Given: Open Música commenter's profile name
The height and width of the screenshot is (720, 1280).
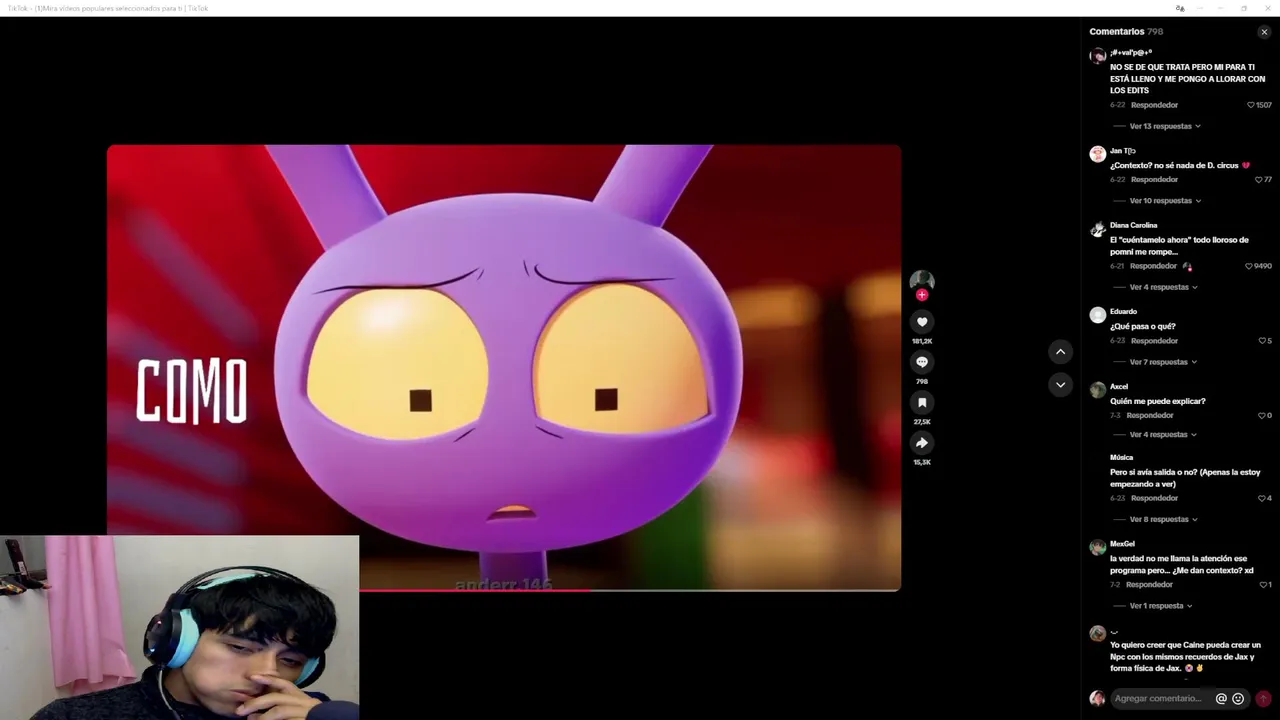Looking at the screenshot, I should (x=1122, y=458).
